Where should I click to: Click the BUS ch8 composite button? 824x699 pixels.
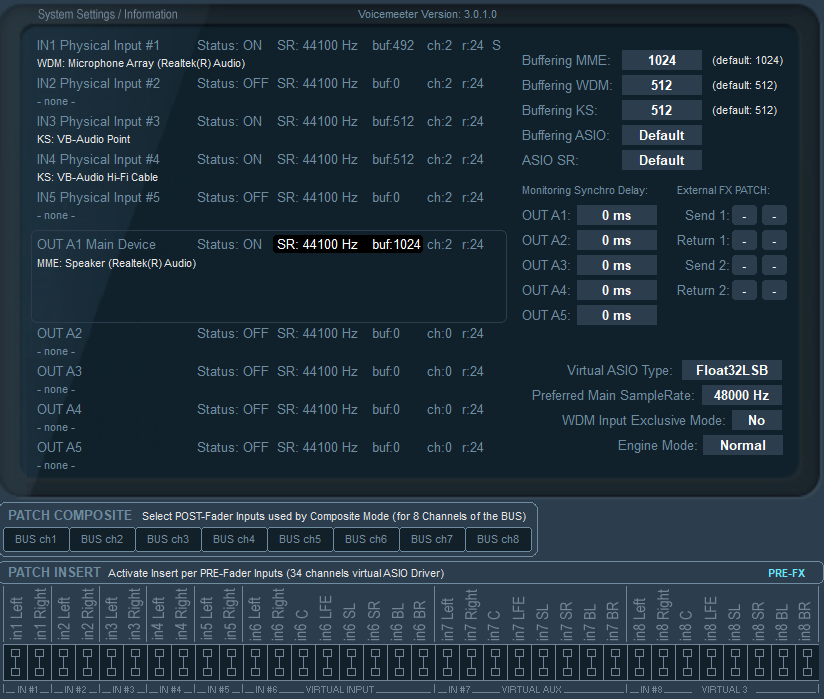501,540
